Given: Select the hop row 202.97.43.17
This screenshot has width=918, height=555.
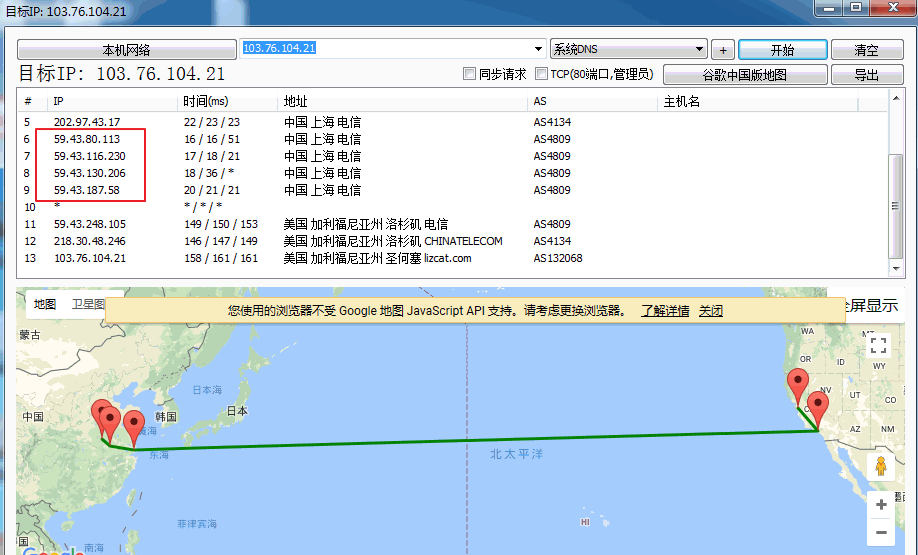Looking at the screenshot, I should click(x=453, y=122).
